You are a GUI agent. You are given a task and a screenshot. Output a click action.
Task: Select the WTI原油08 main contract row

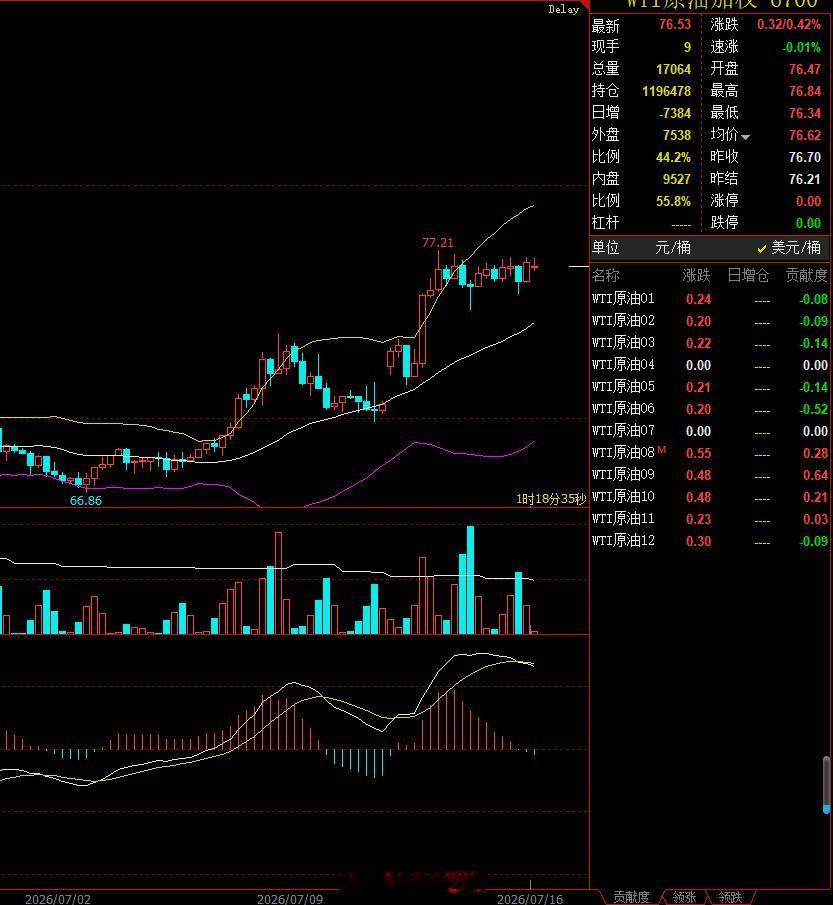710,453
